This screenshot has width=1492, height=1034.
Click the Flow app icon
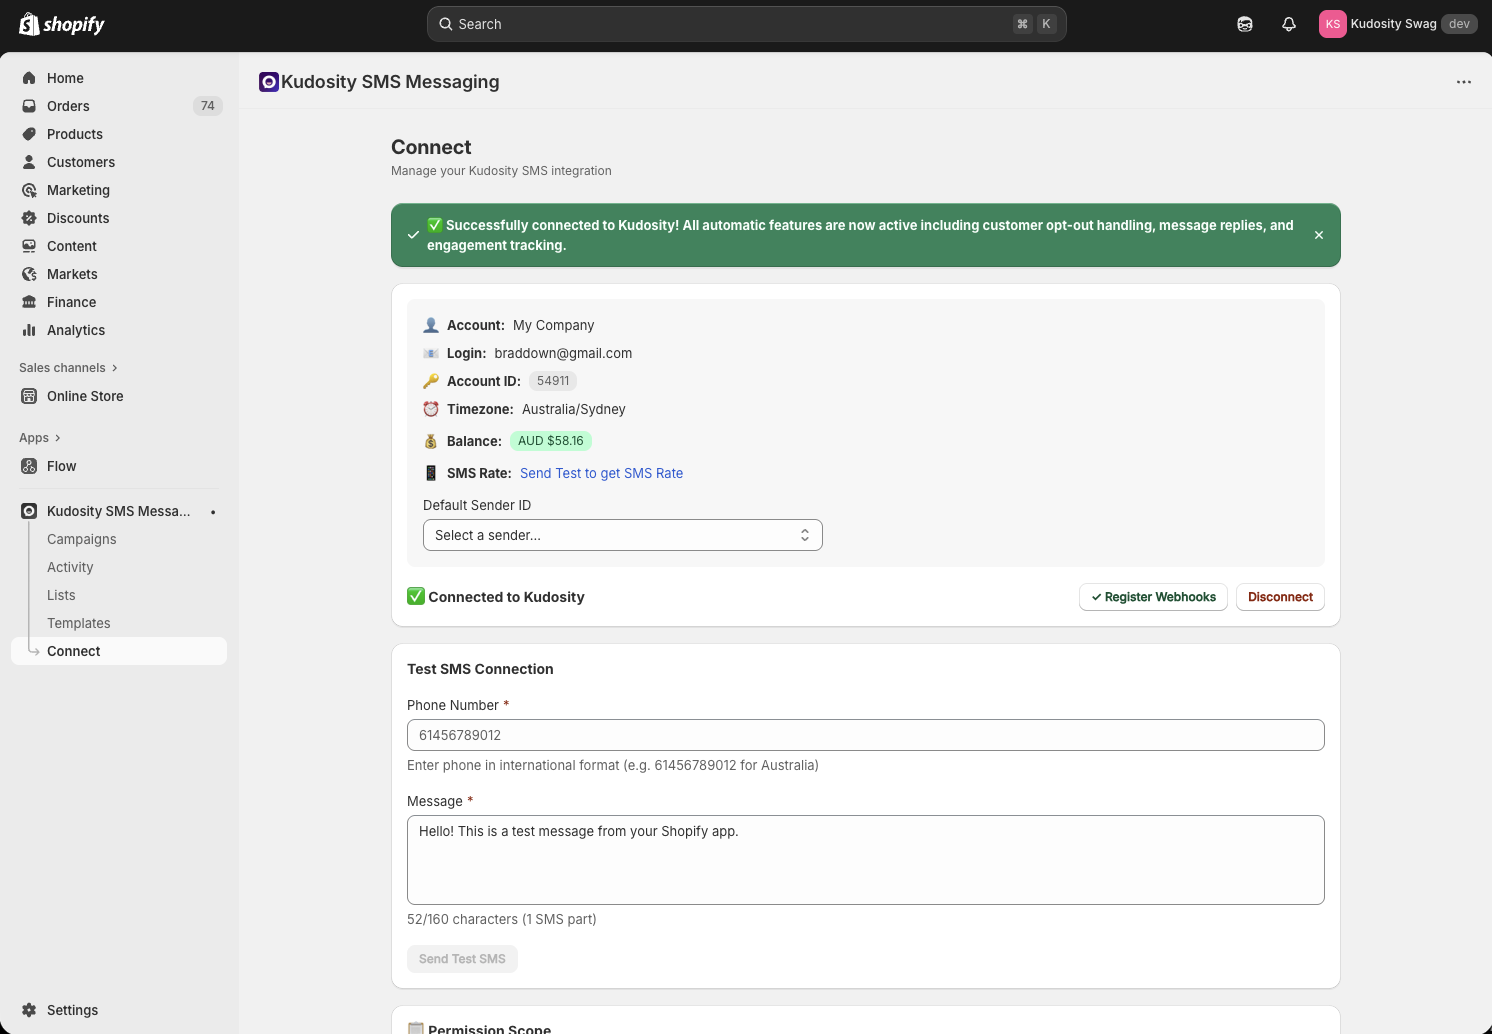pyautogui.click(x=29, y=466)
